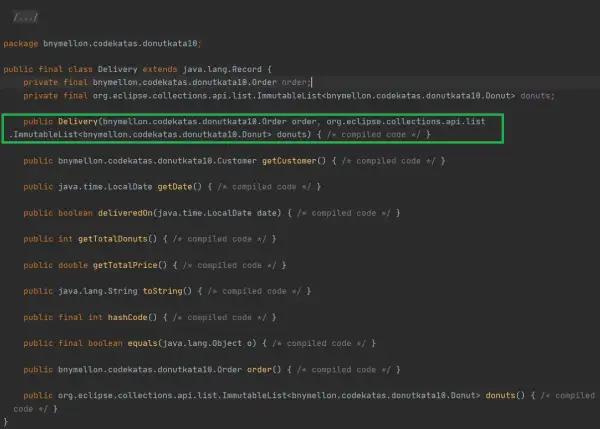
Task: Click 'java.time.LocalDate' return type of getDate
Action: 105,187
